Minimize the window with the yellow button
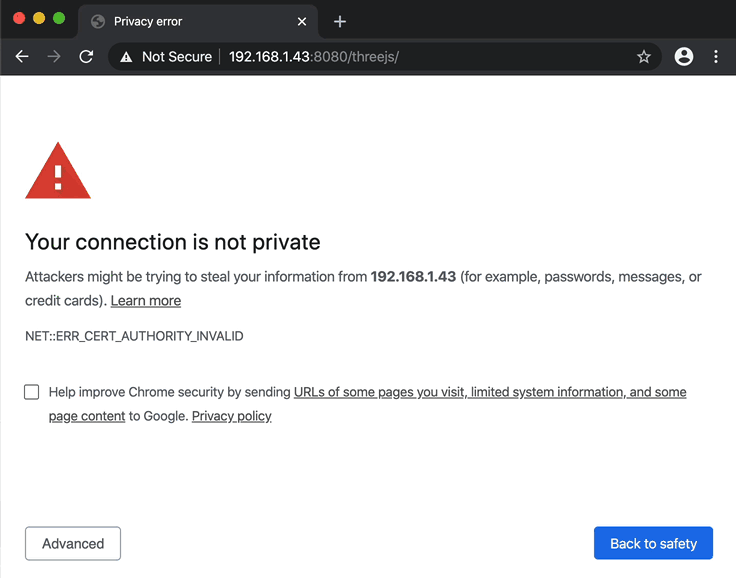Viewport: 736px width, 578px height. [x=39, y=19]
